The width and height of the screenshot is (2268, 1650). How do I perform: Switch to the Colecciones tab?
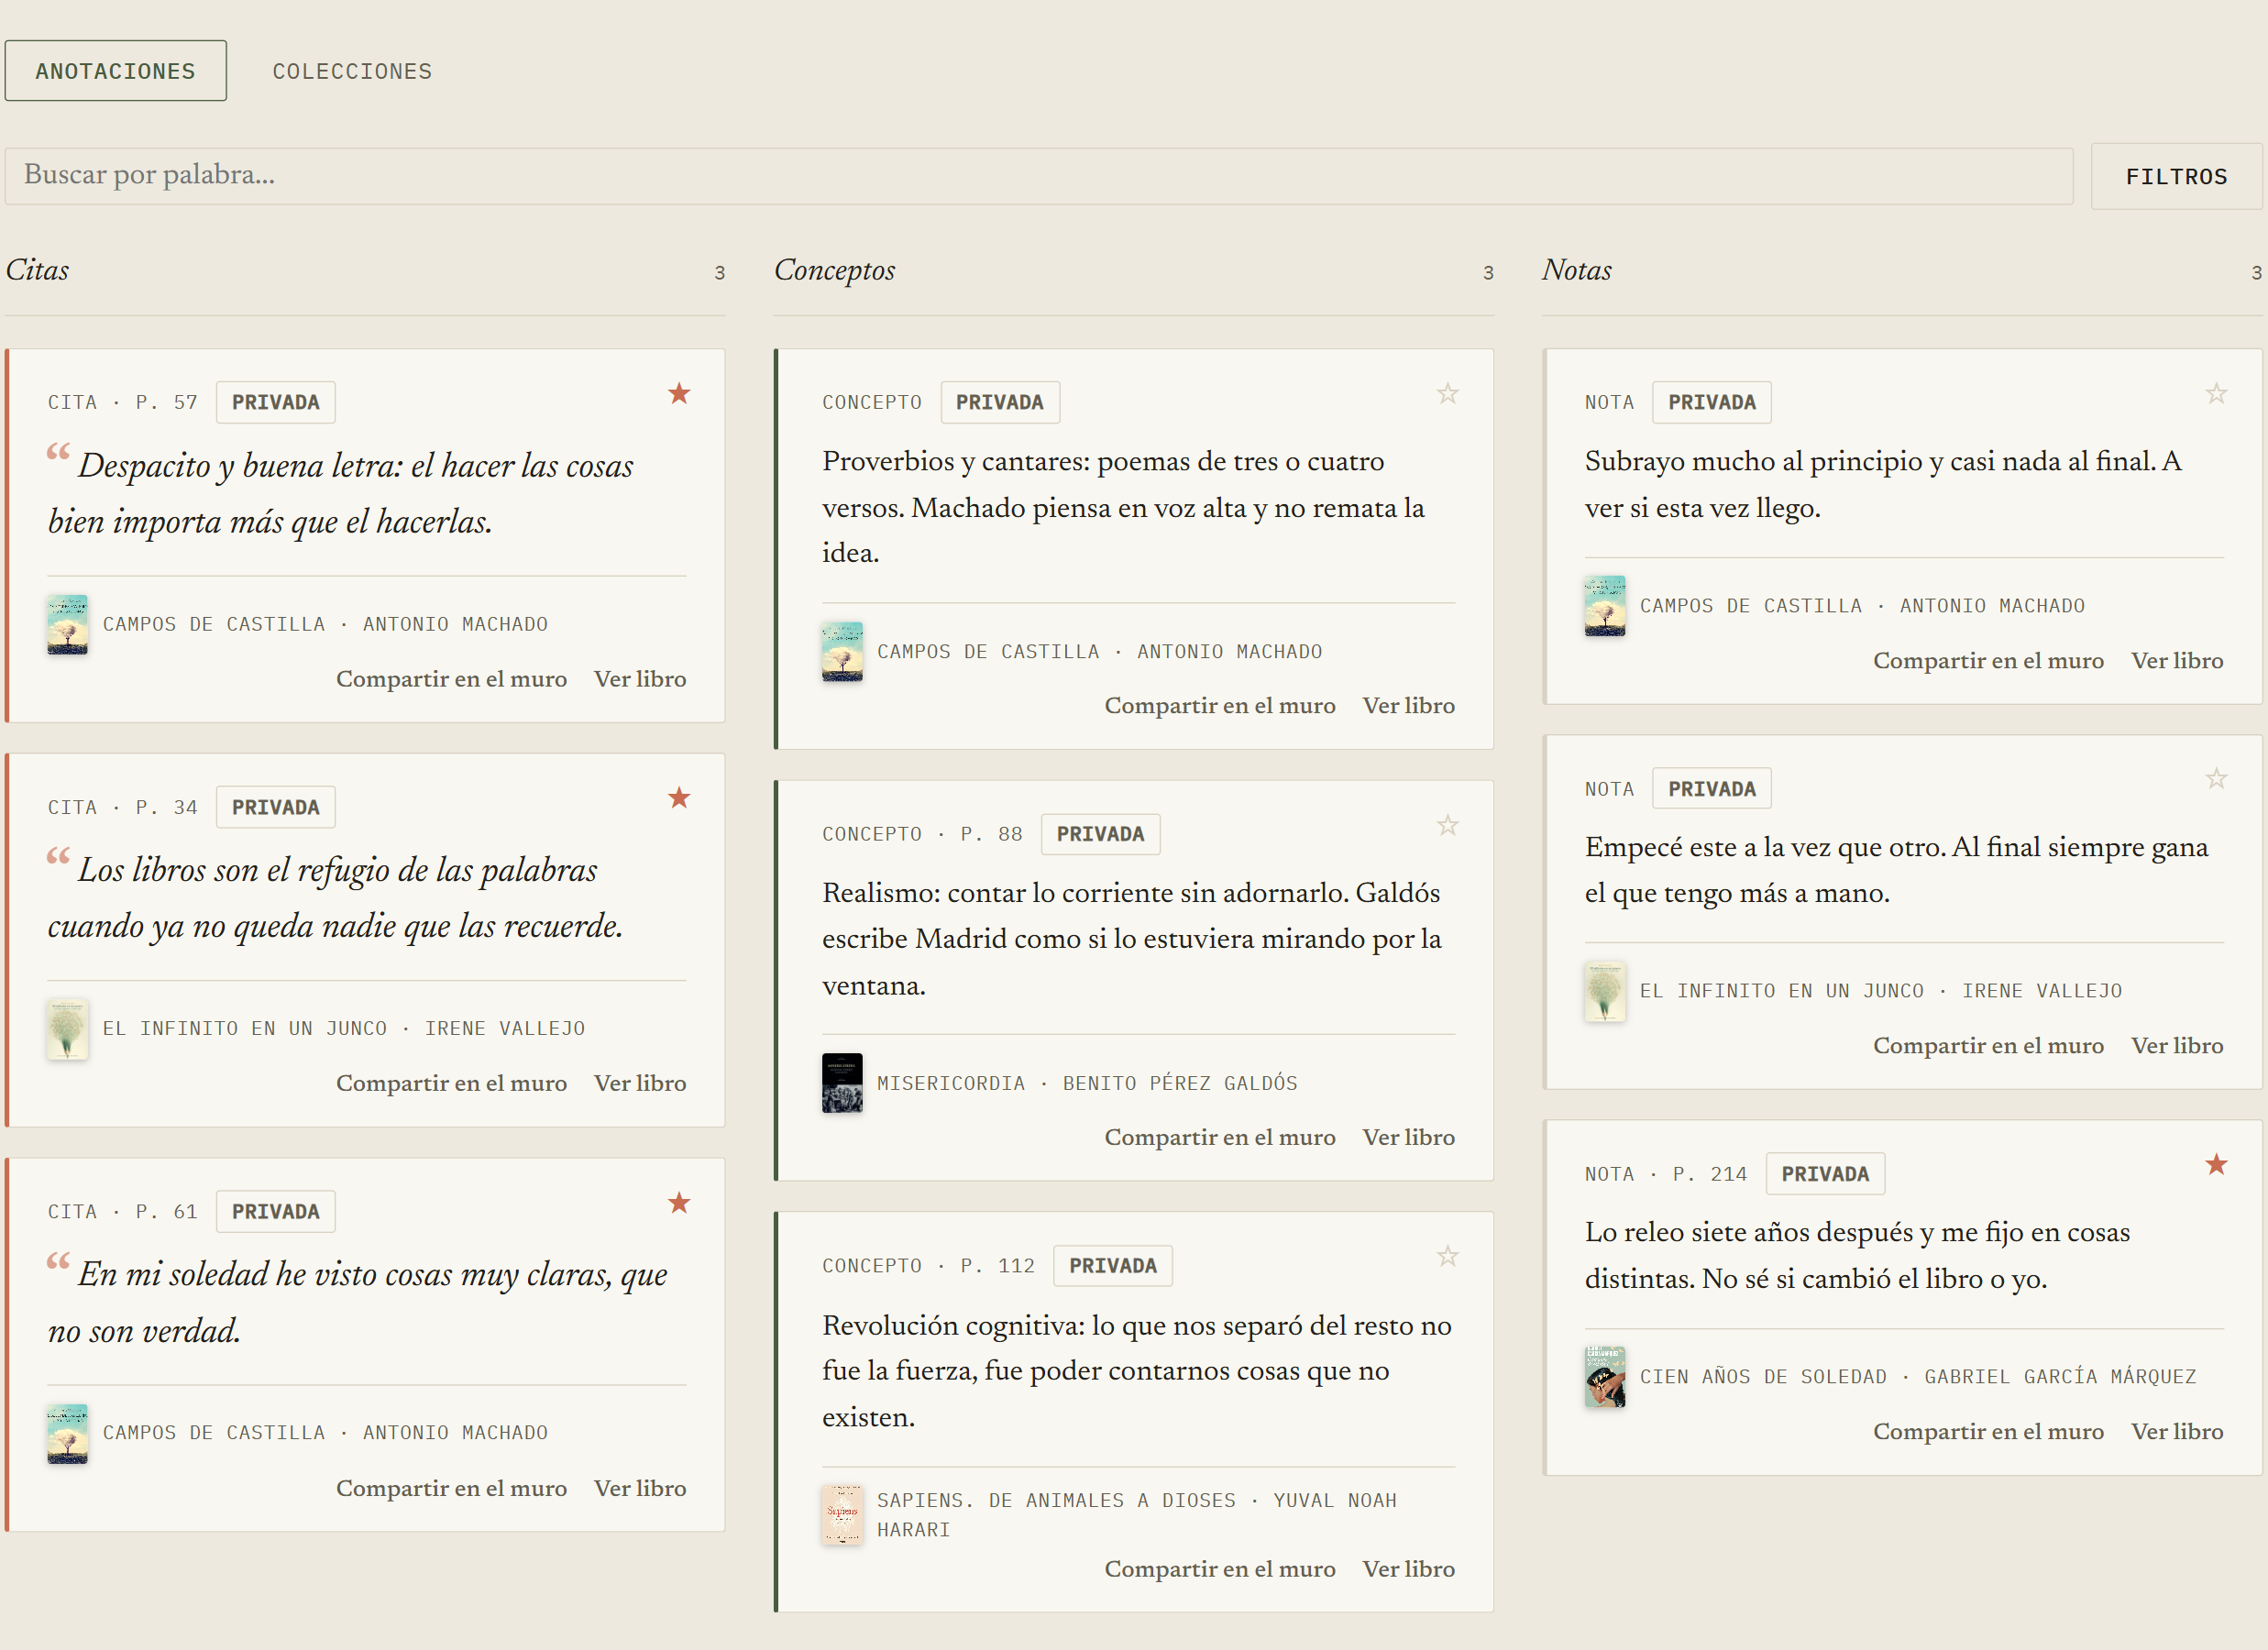(352, 71)
